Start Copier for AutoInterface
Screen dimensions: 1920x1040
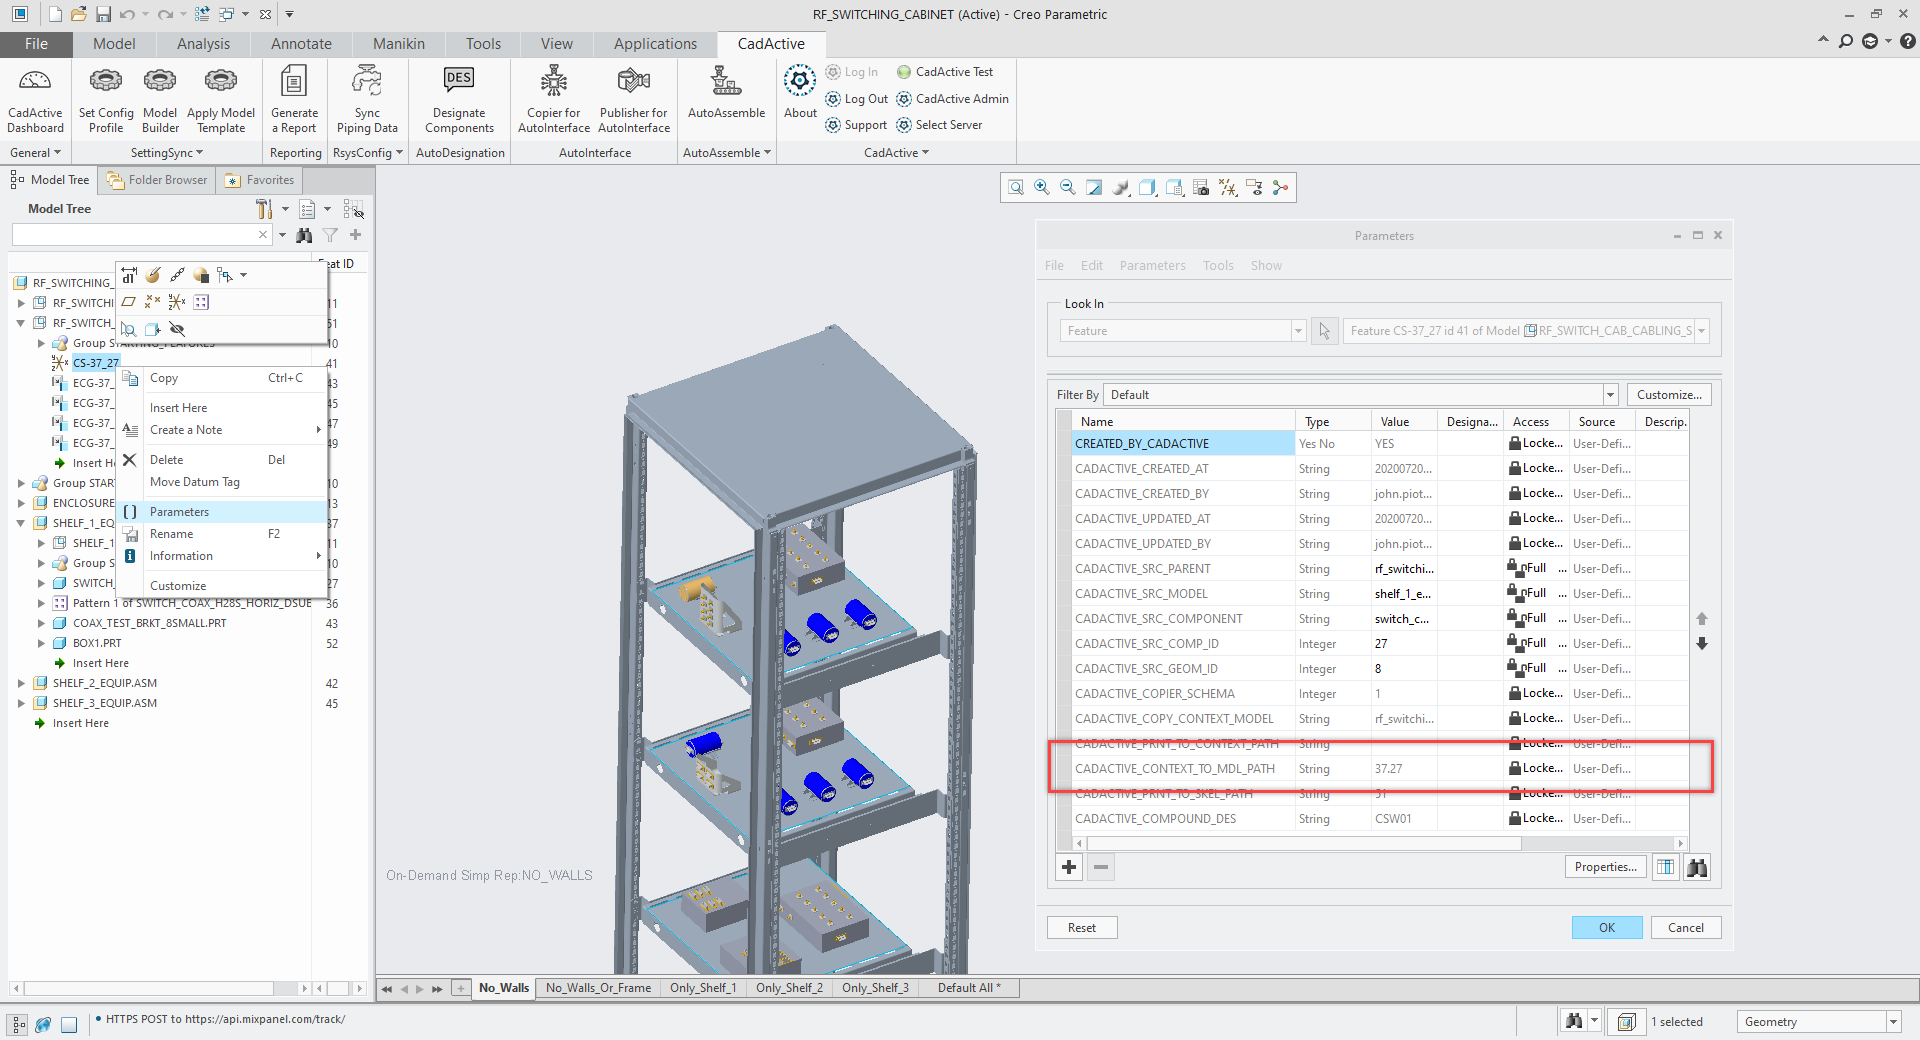pos(554,99)
